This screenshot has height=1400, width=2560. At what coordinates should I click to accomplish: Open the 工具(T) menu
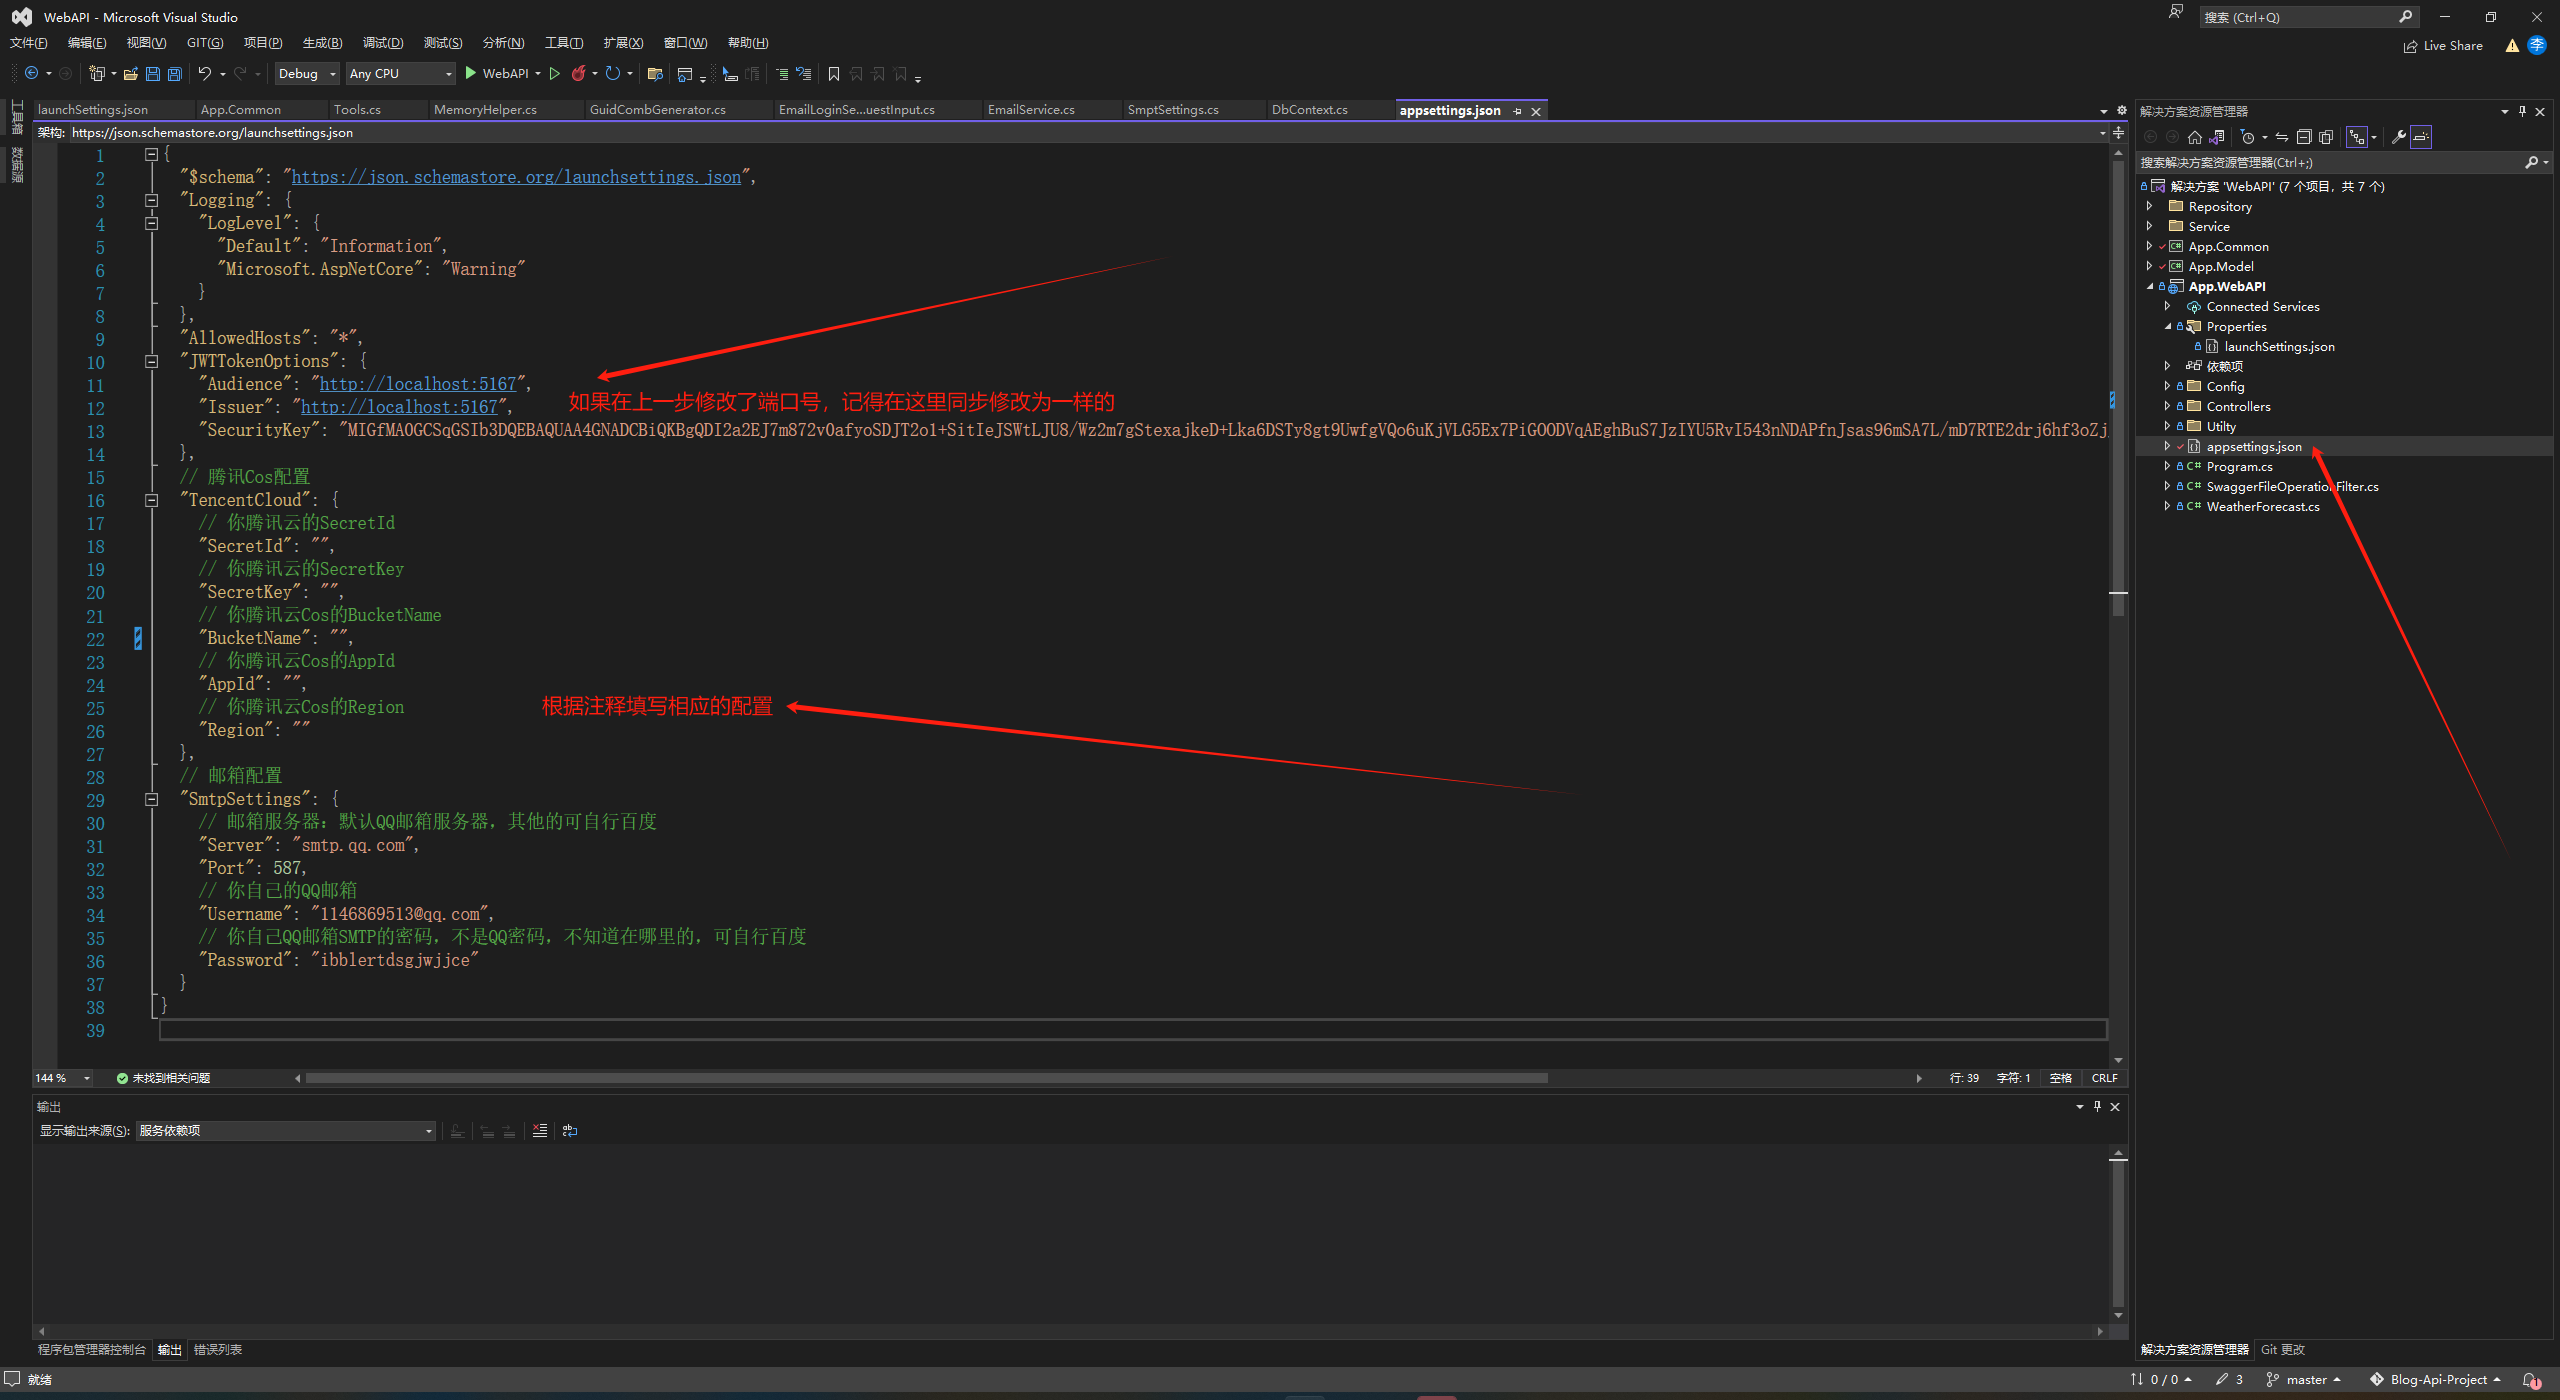pos(564,42)
